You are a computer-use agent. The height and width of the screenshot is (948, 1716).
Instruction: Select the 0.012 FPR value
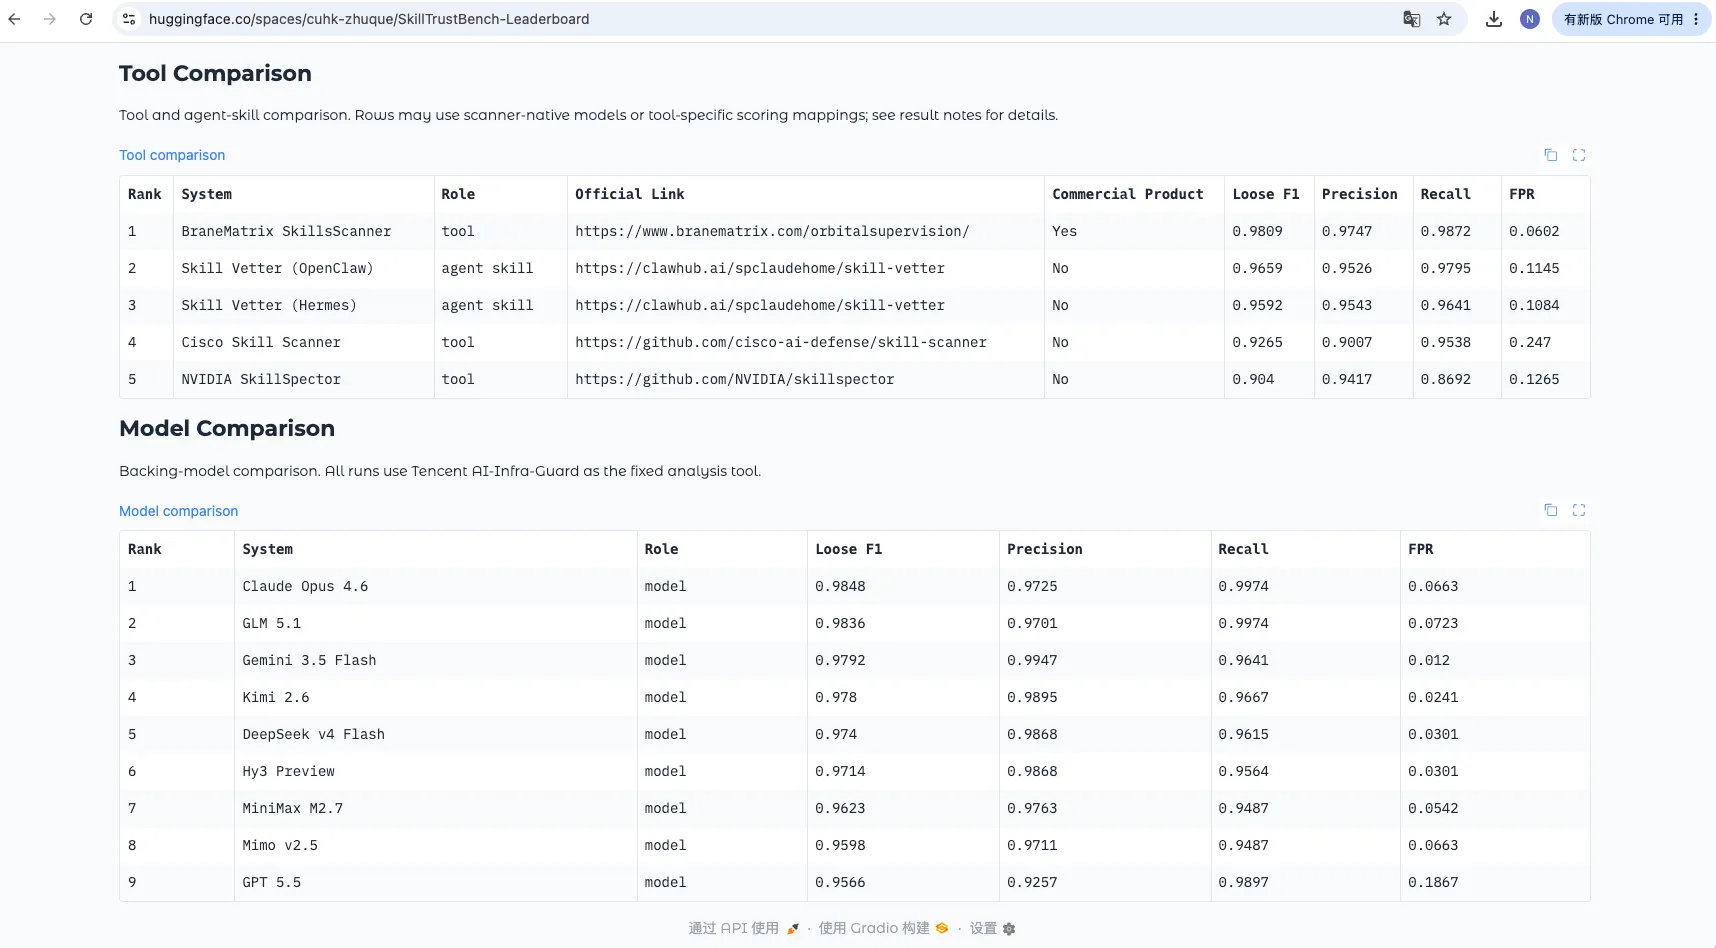[1495, 660]
